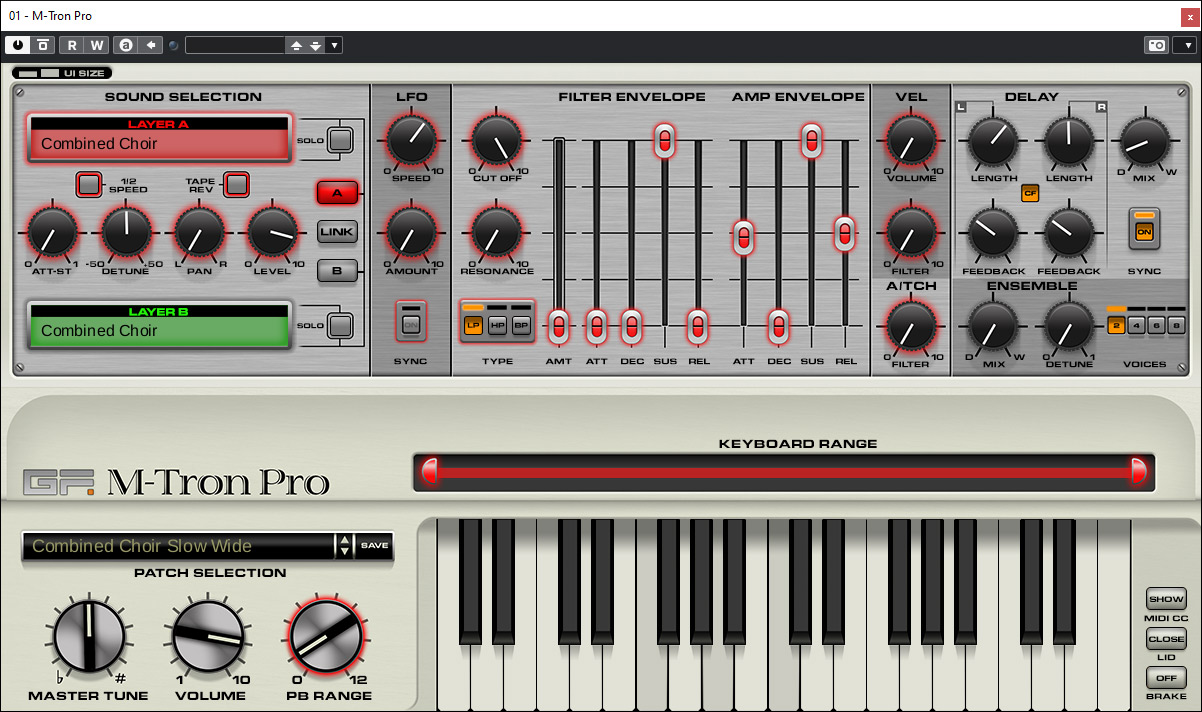Open the Layer A sound selector

(x=160, y=143)
